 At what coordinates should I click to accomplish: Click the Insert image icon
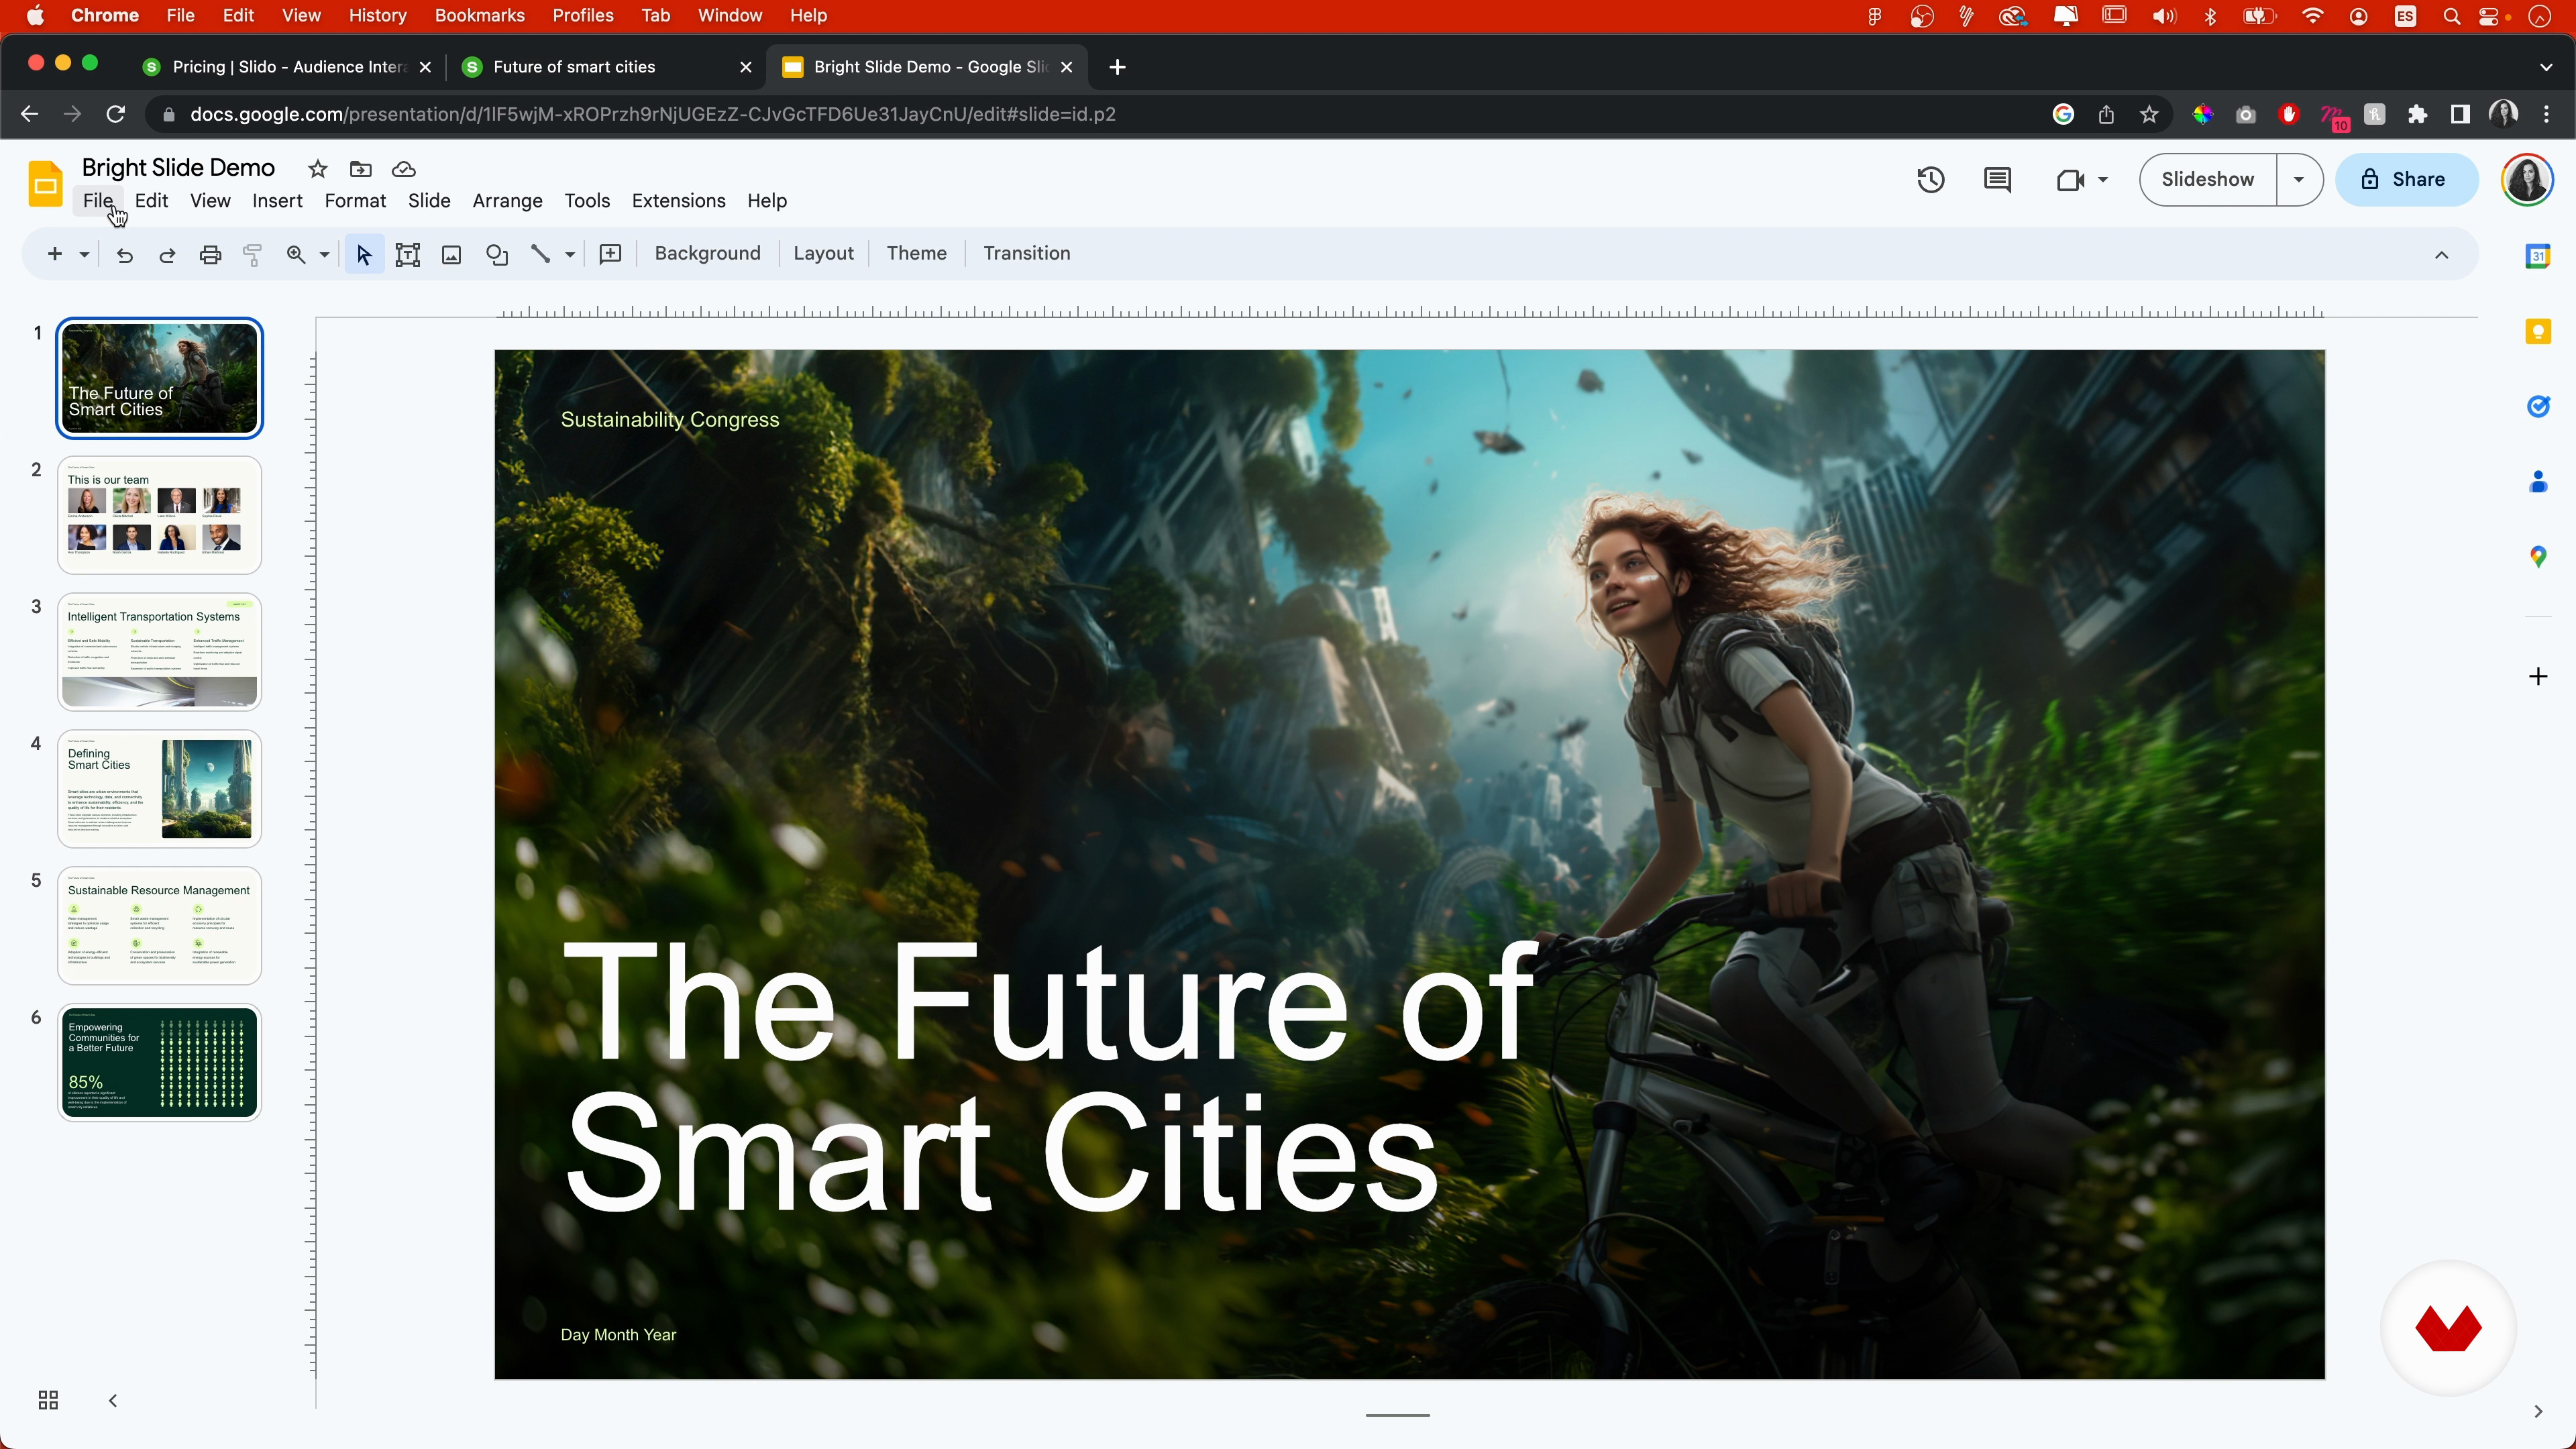click(x=452, y=254)
